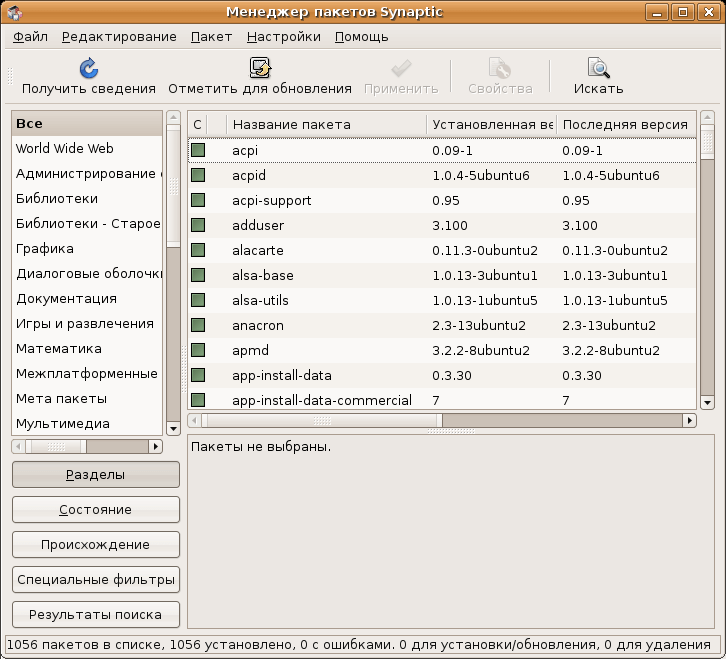726x659 pixels.
Task: Click Отметить для обновления toolbar icon
Action: [x=260, y=68]
